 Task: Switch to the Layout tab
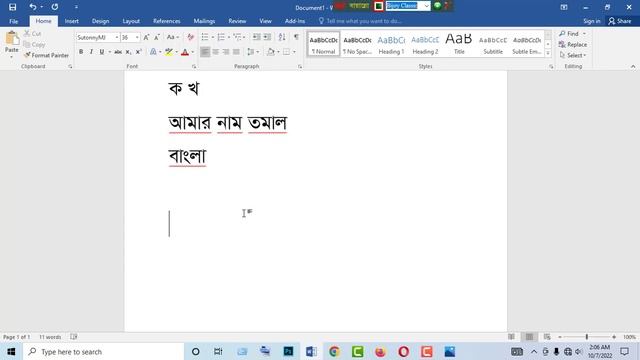tap(131, 21)
